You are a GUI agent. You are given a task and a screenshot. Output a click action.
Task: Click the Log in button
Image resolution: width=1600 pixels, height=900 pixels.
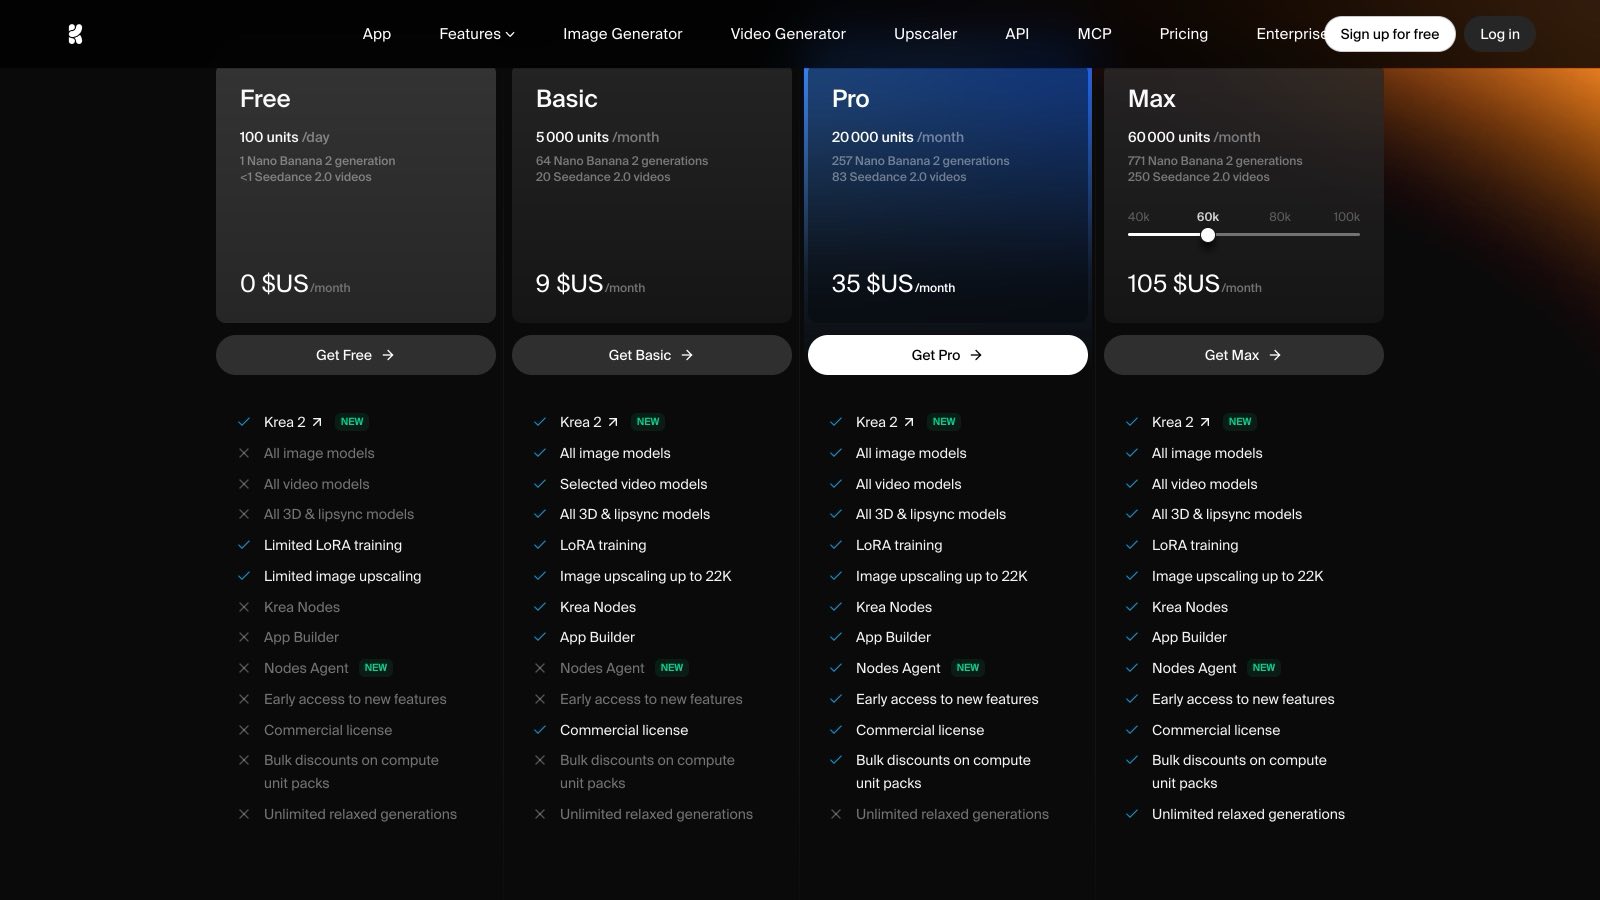pyautogui.click(x=1499, y=34)
